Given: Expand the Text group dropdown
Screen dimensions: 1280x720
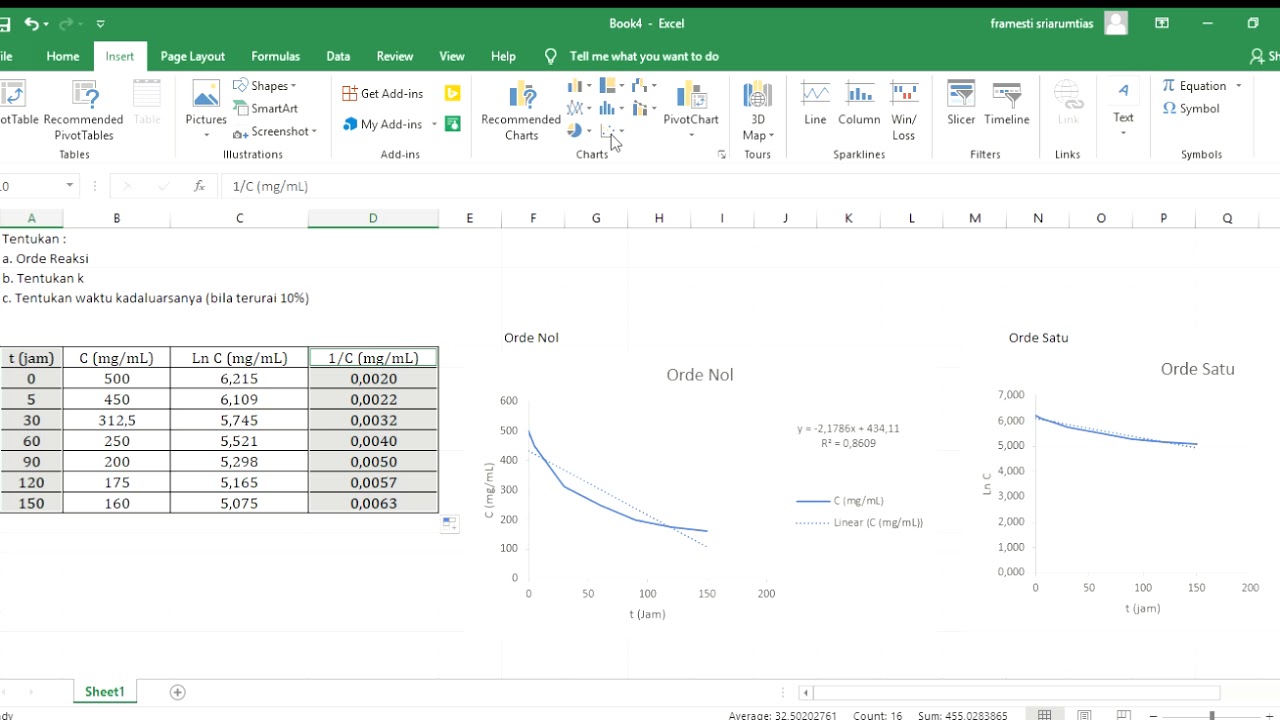Looking at the screenshot, I should coord(1123,134).
